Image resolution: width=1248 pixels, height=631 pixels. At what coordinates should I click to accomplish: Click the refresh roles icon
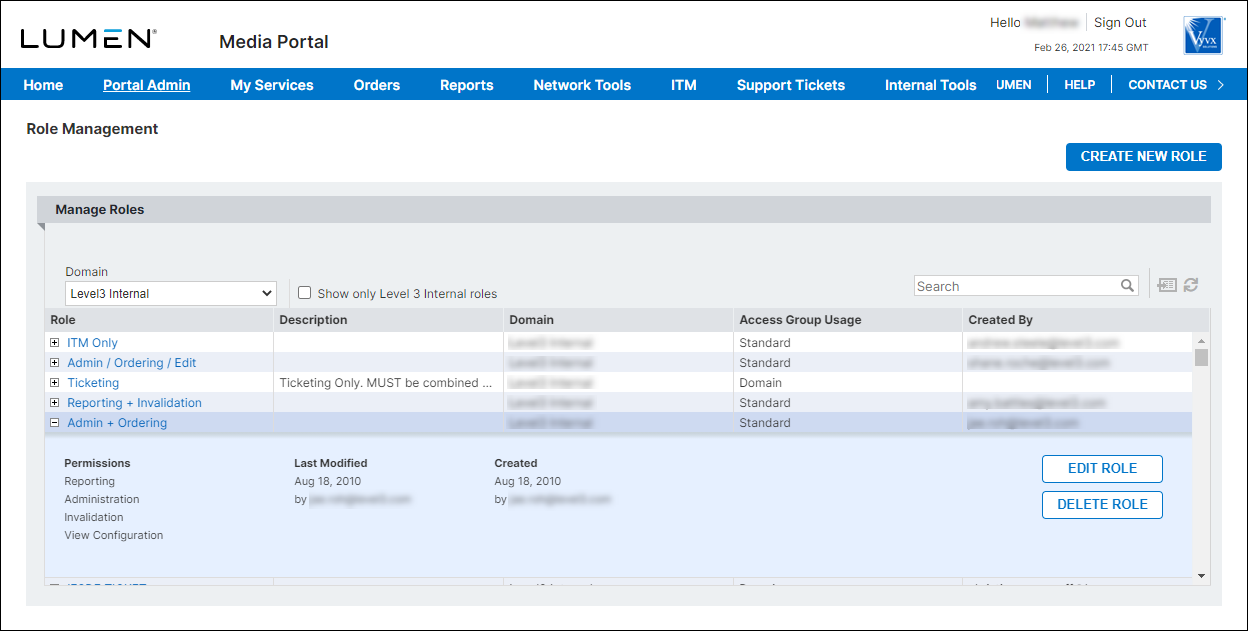click(1191, 285)
